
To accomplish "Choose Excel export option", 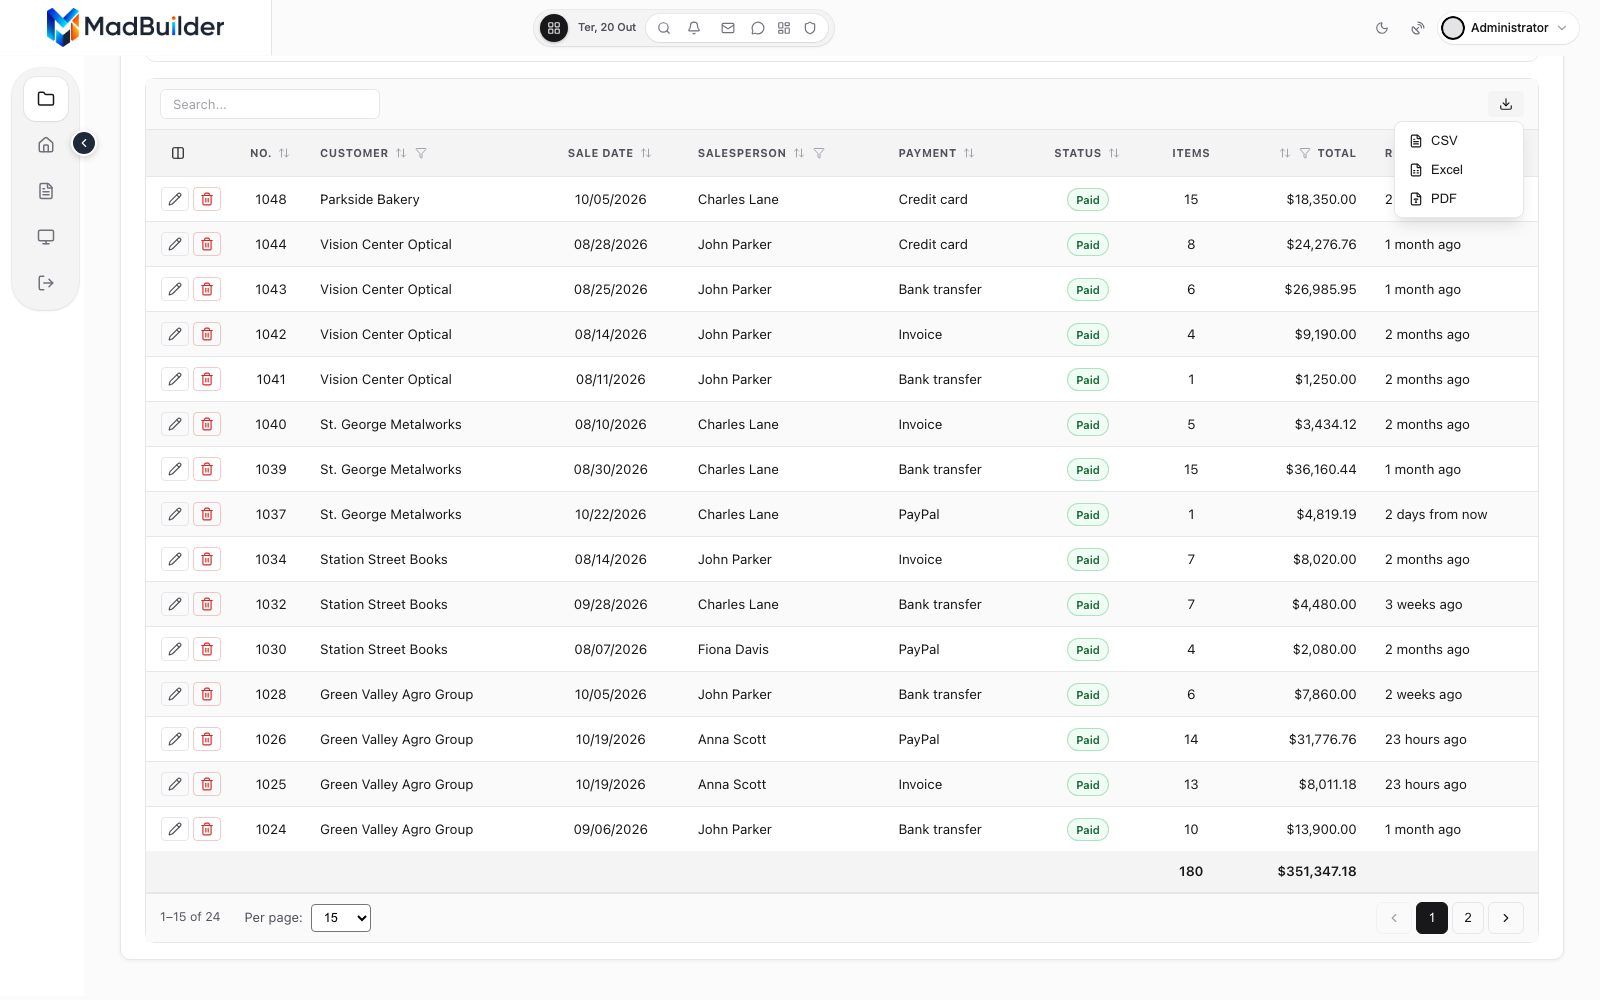I will (1459, 170).
